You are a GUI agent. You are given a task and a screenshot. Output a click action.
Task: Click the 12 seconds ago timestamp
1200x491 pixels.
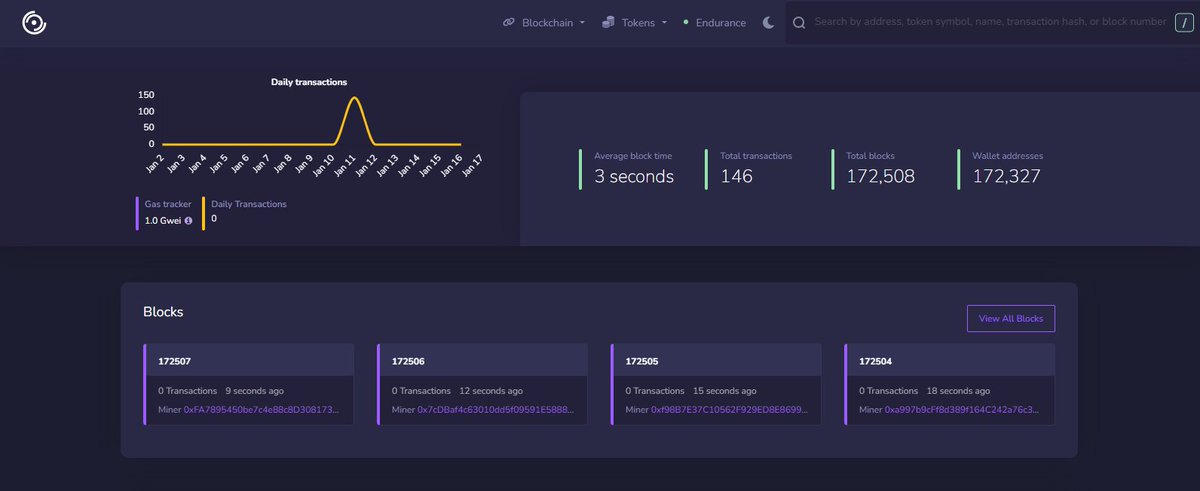tap(491, 391)
